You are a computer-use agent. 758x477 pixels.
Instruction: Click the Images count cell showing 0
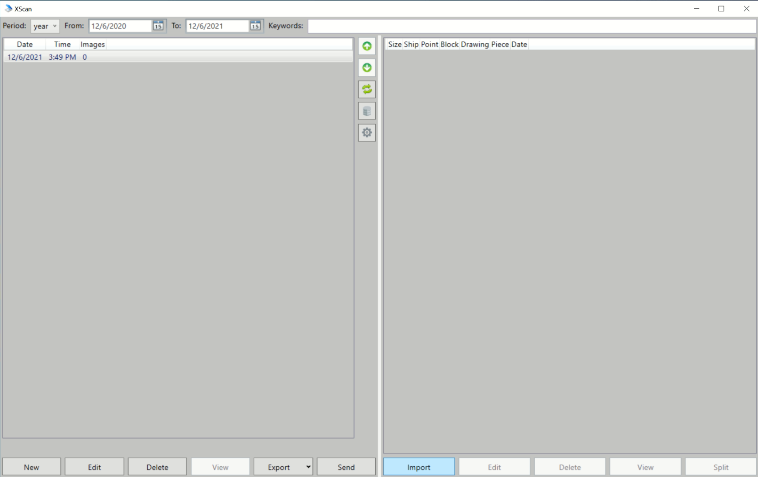pyautogui.click(x=85, y=57)
